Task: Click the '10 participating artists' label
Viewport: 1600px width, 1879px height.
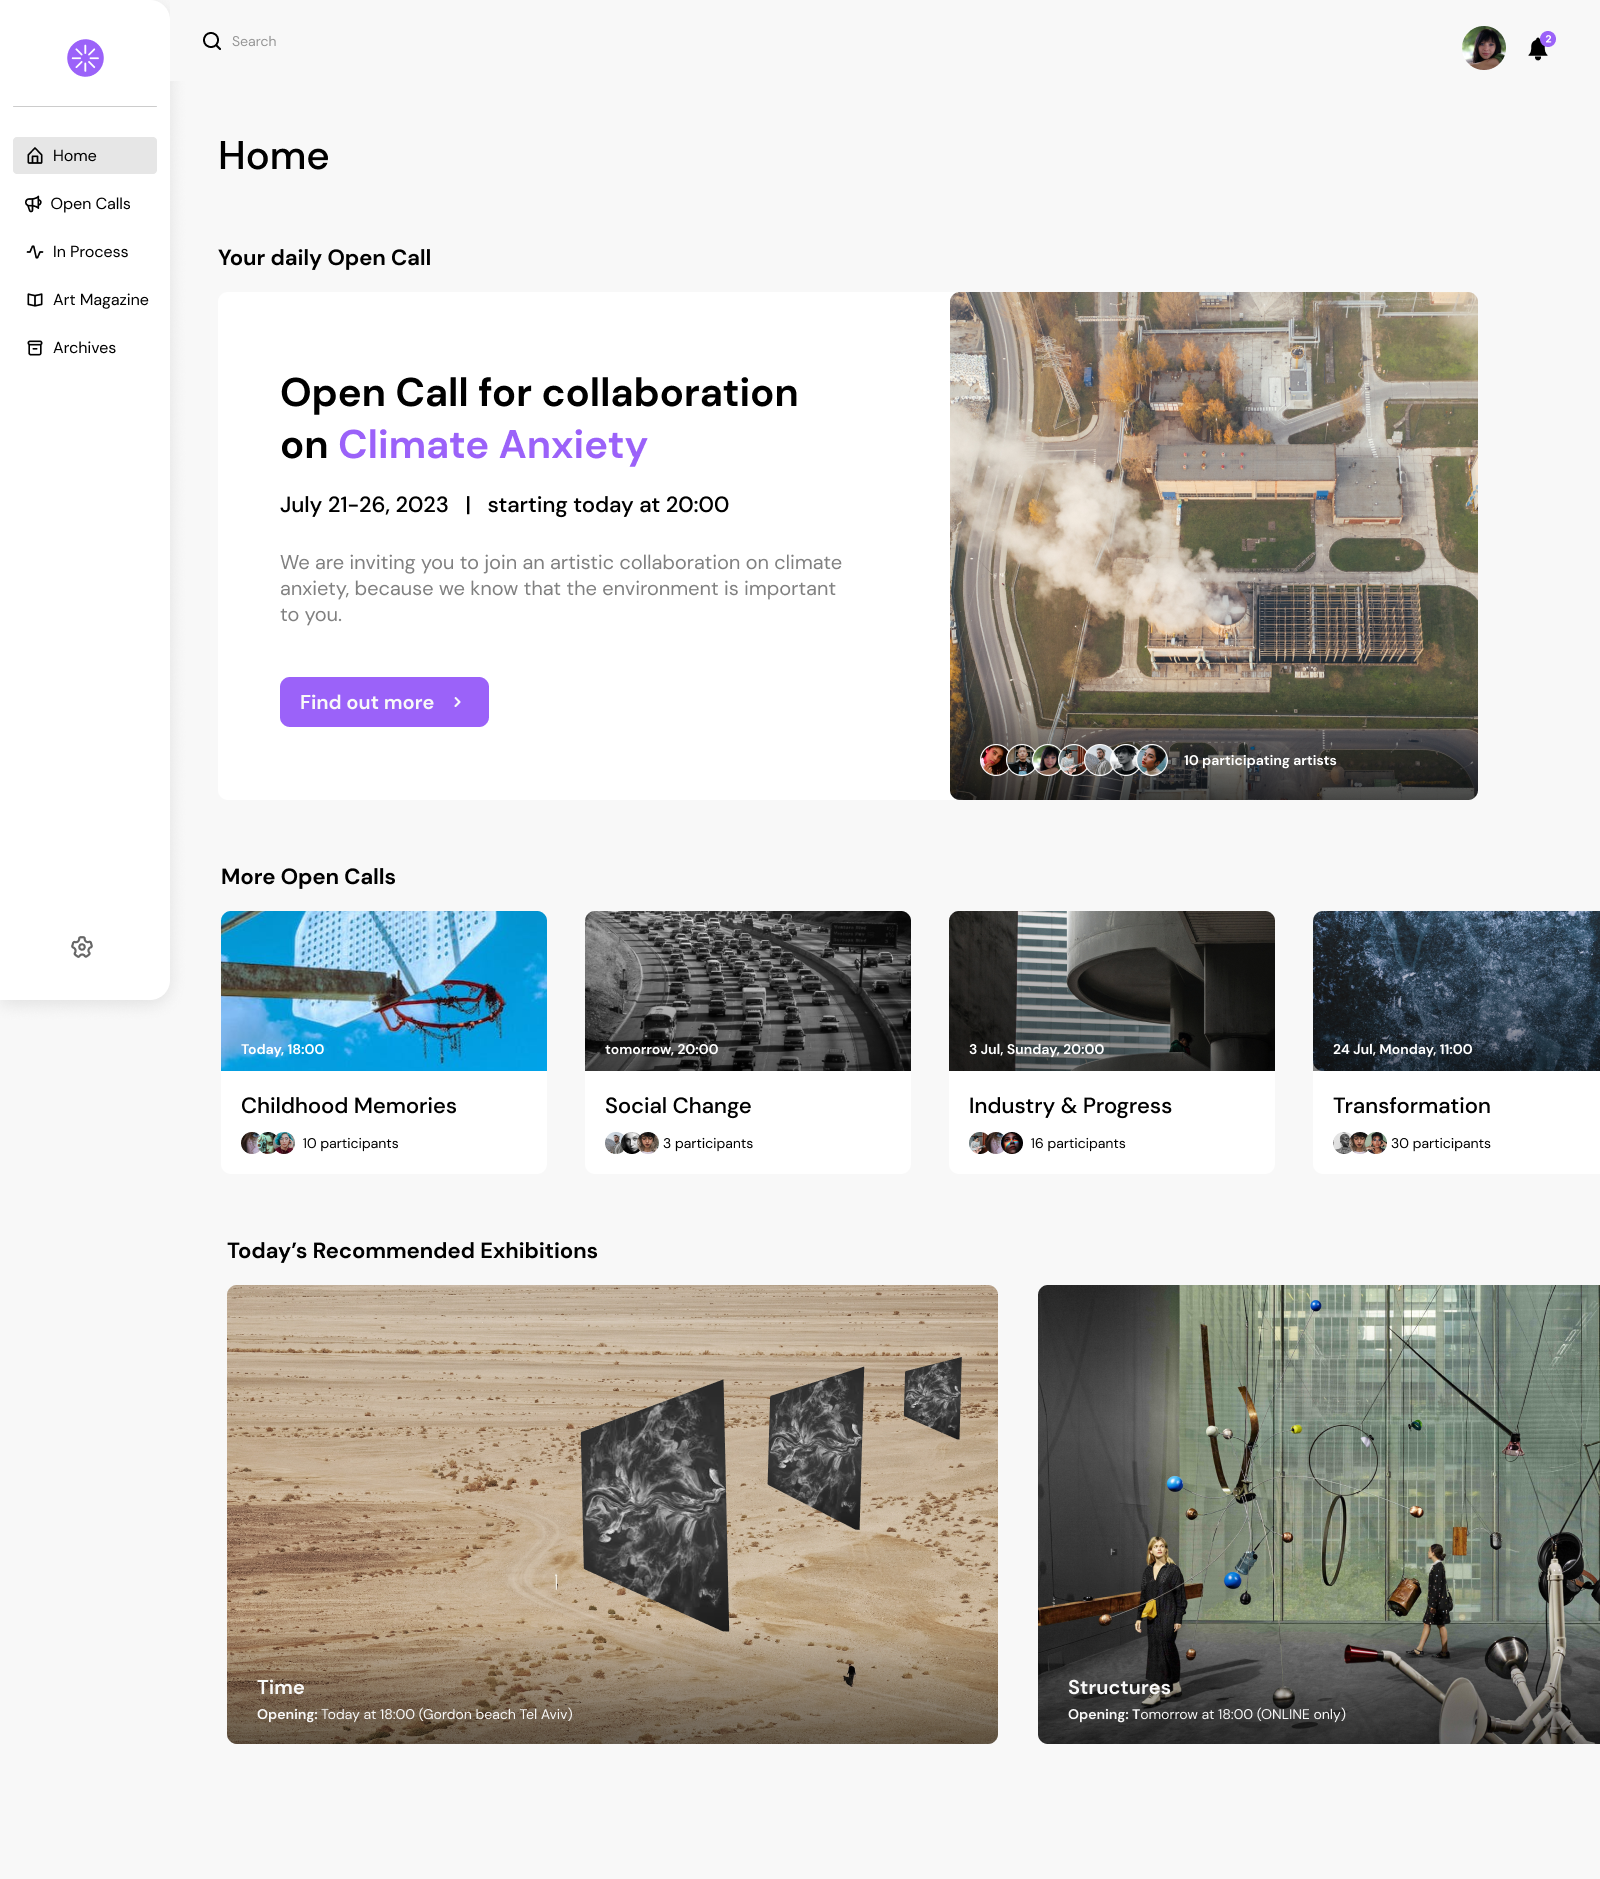Action: 1260,760
